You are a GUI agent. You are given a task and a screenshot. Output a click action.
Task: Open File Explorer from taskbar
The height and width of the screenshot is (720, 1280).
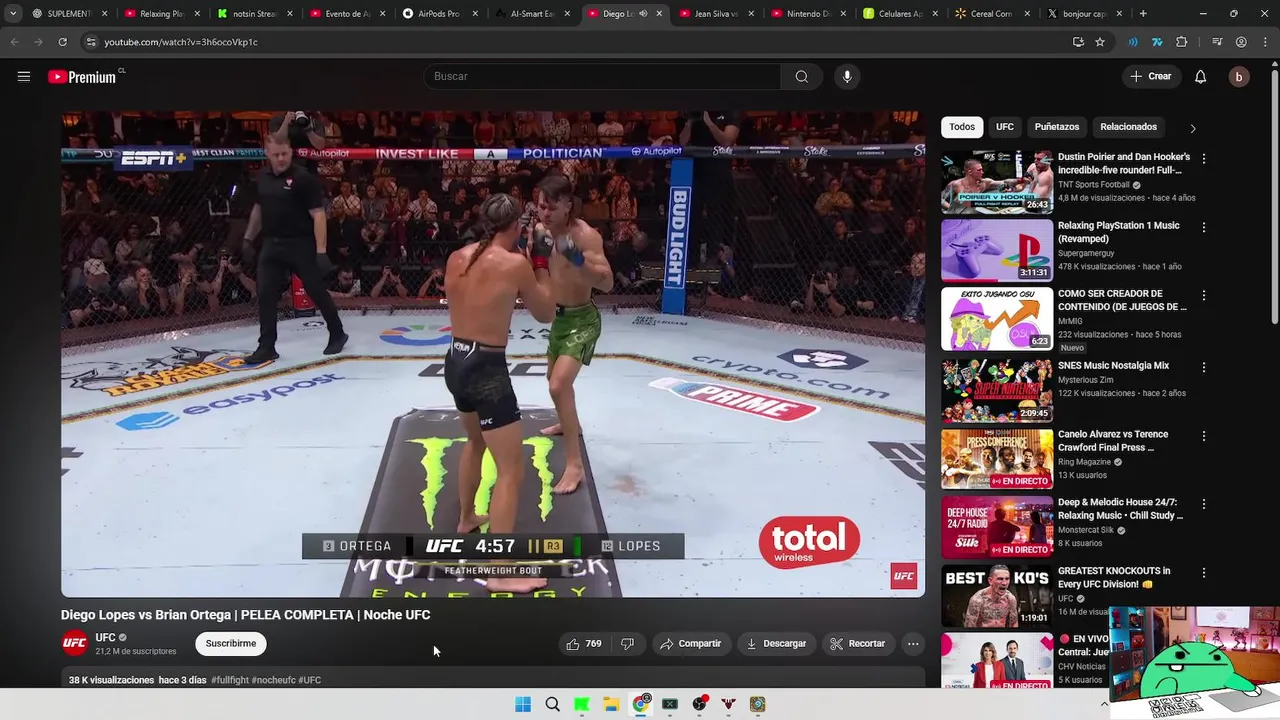pos(611,704)
